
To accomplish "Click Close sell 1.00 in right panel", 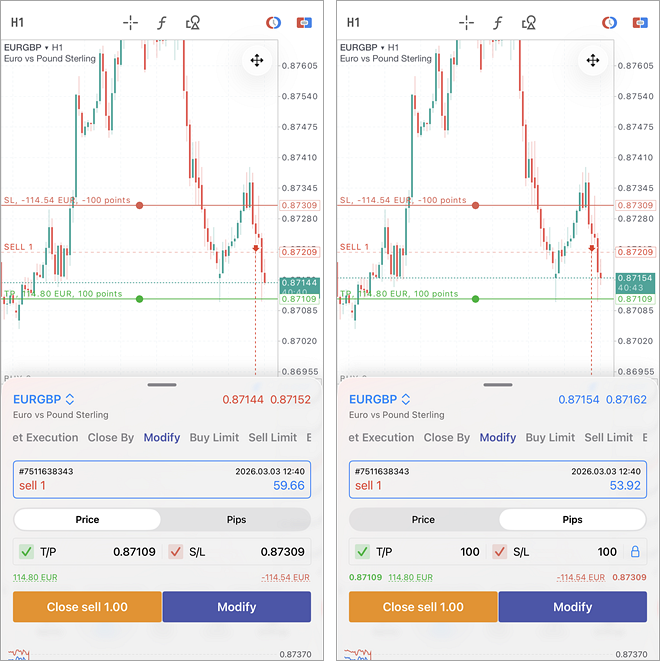I will (x=423, y=607).
